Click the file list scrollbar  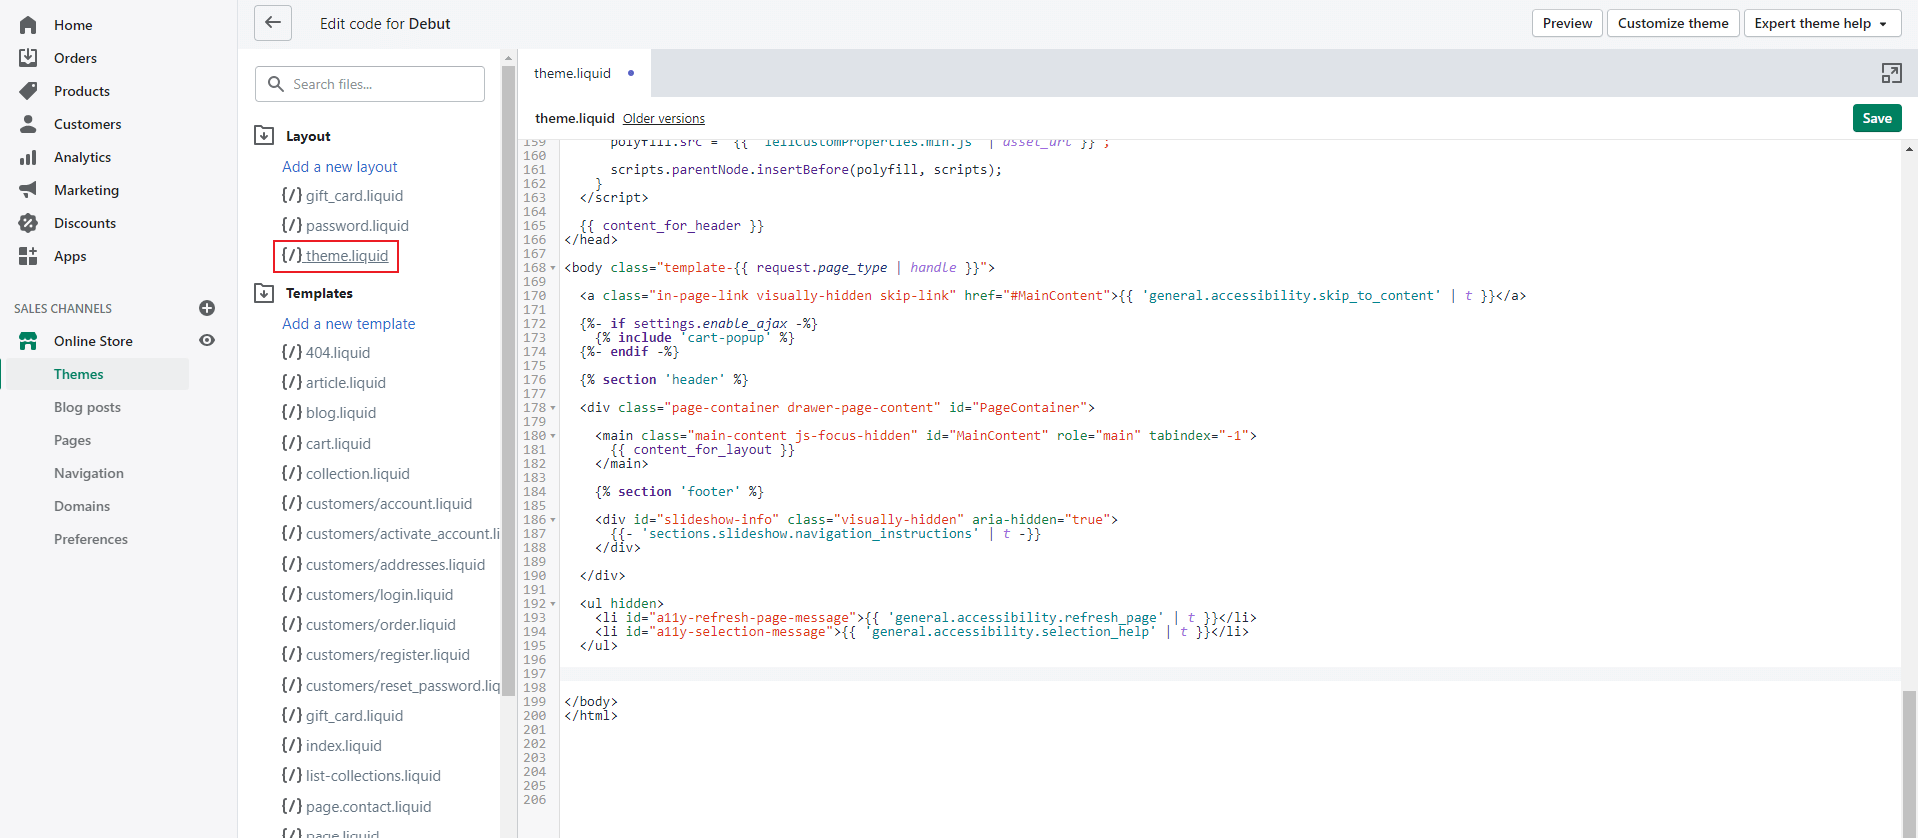(x=508, y=380)
